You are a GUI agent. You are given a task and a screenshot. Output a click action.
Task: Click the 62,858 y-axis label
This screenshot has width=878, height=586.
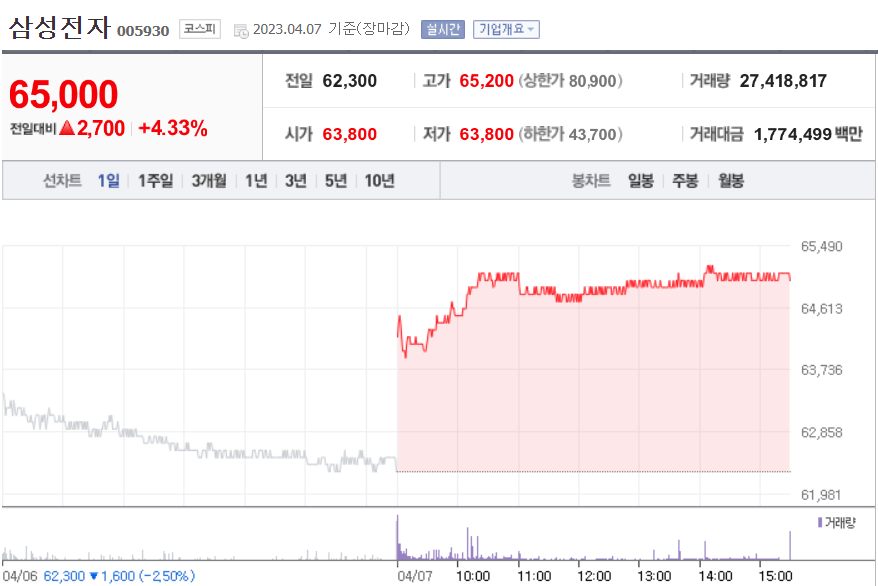pos(821,432)
